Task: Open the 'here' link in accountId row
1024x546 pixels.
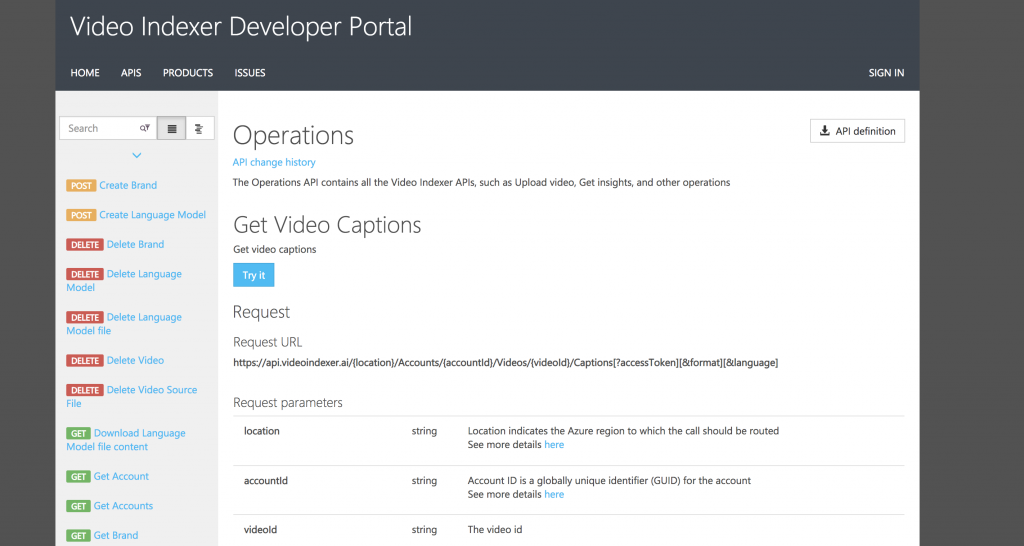Action: 554,494
